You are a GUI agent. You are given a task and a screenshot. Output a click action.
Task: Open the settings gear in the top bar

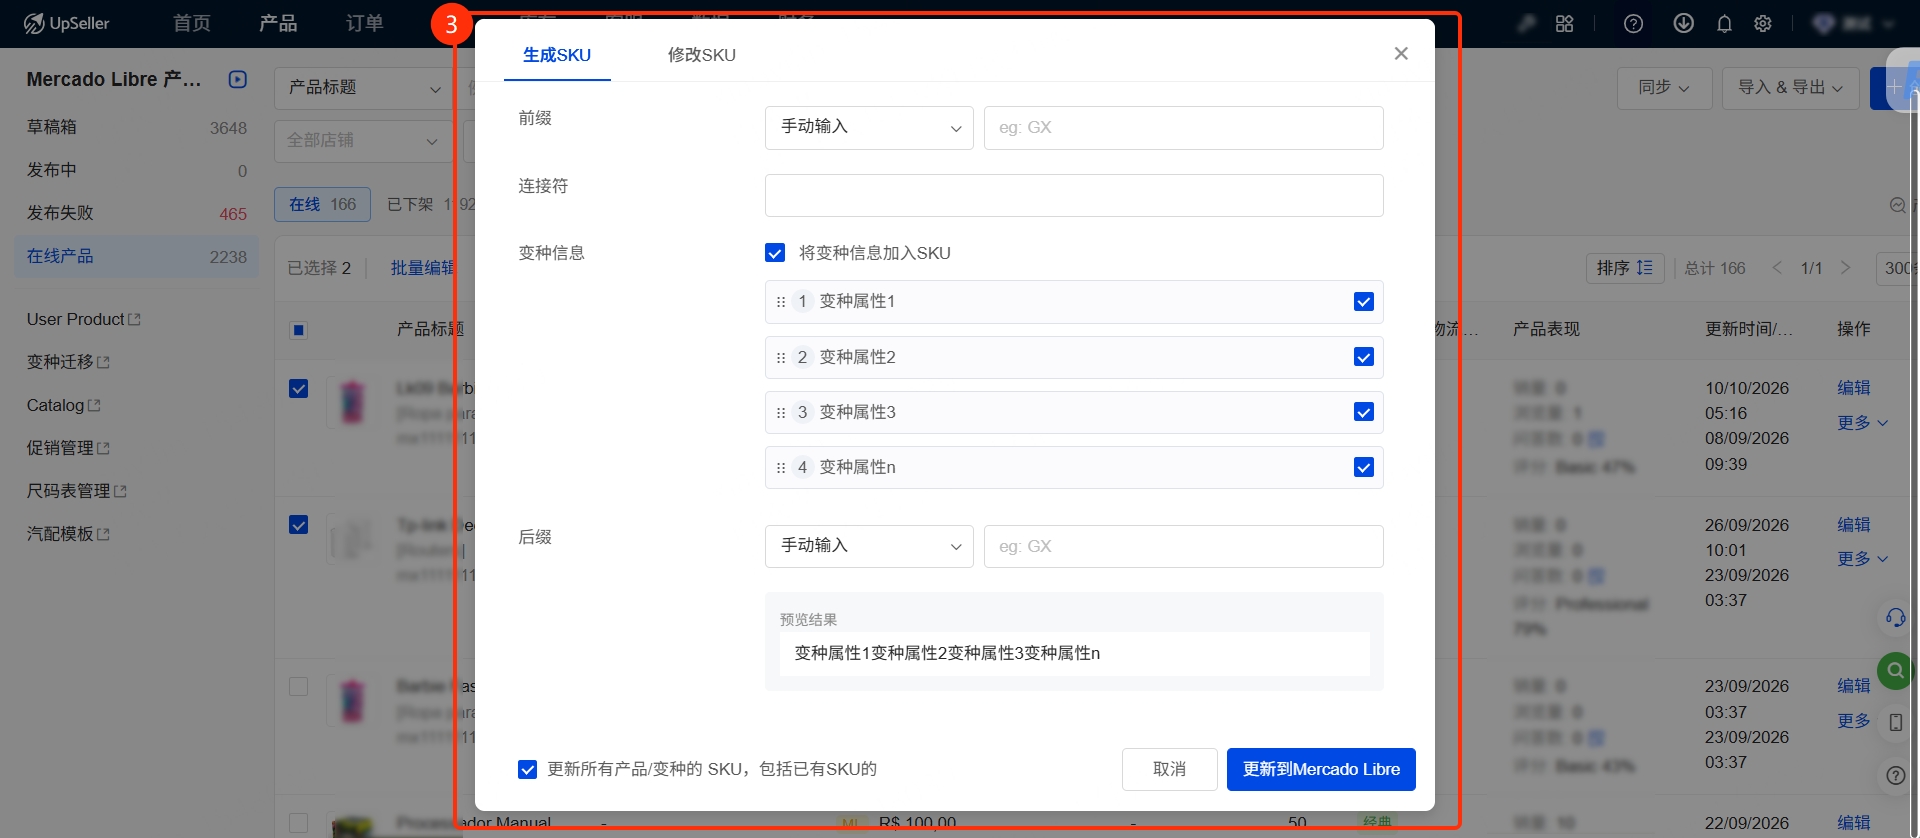[x=1763, y=23]
